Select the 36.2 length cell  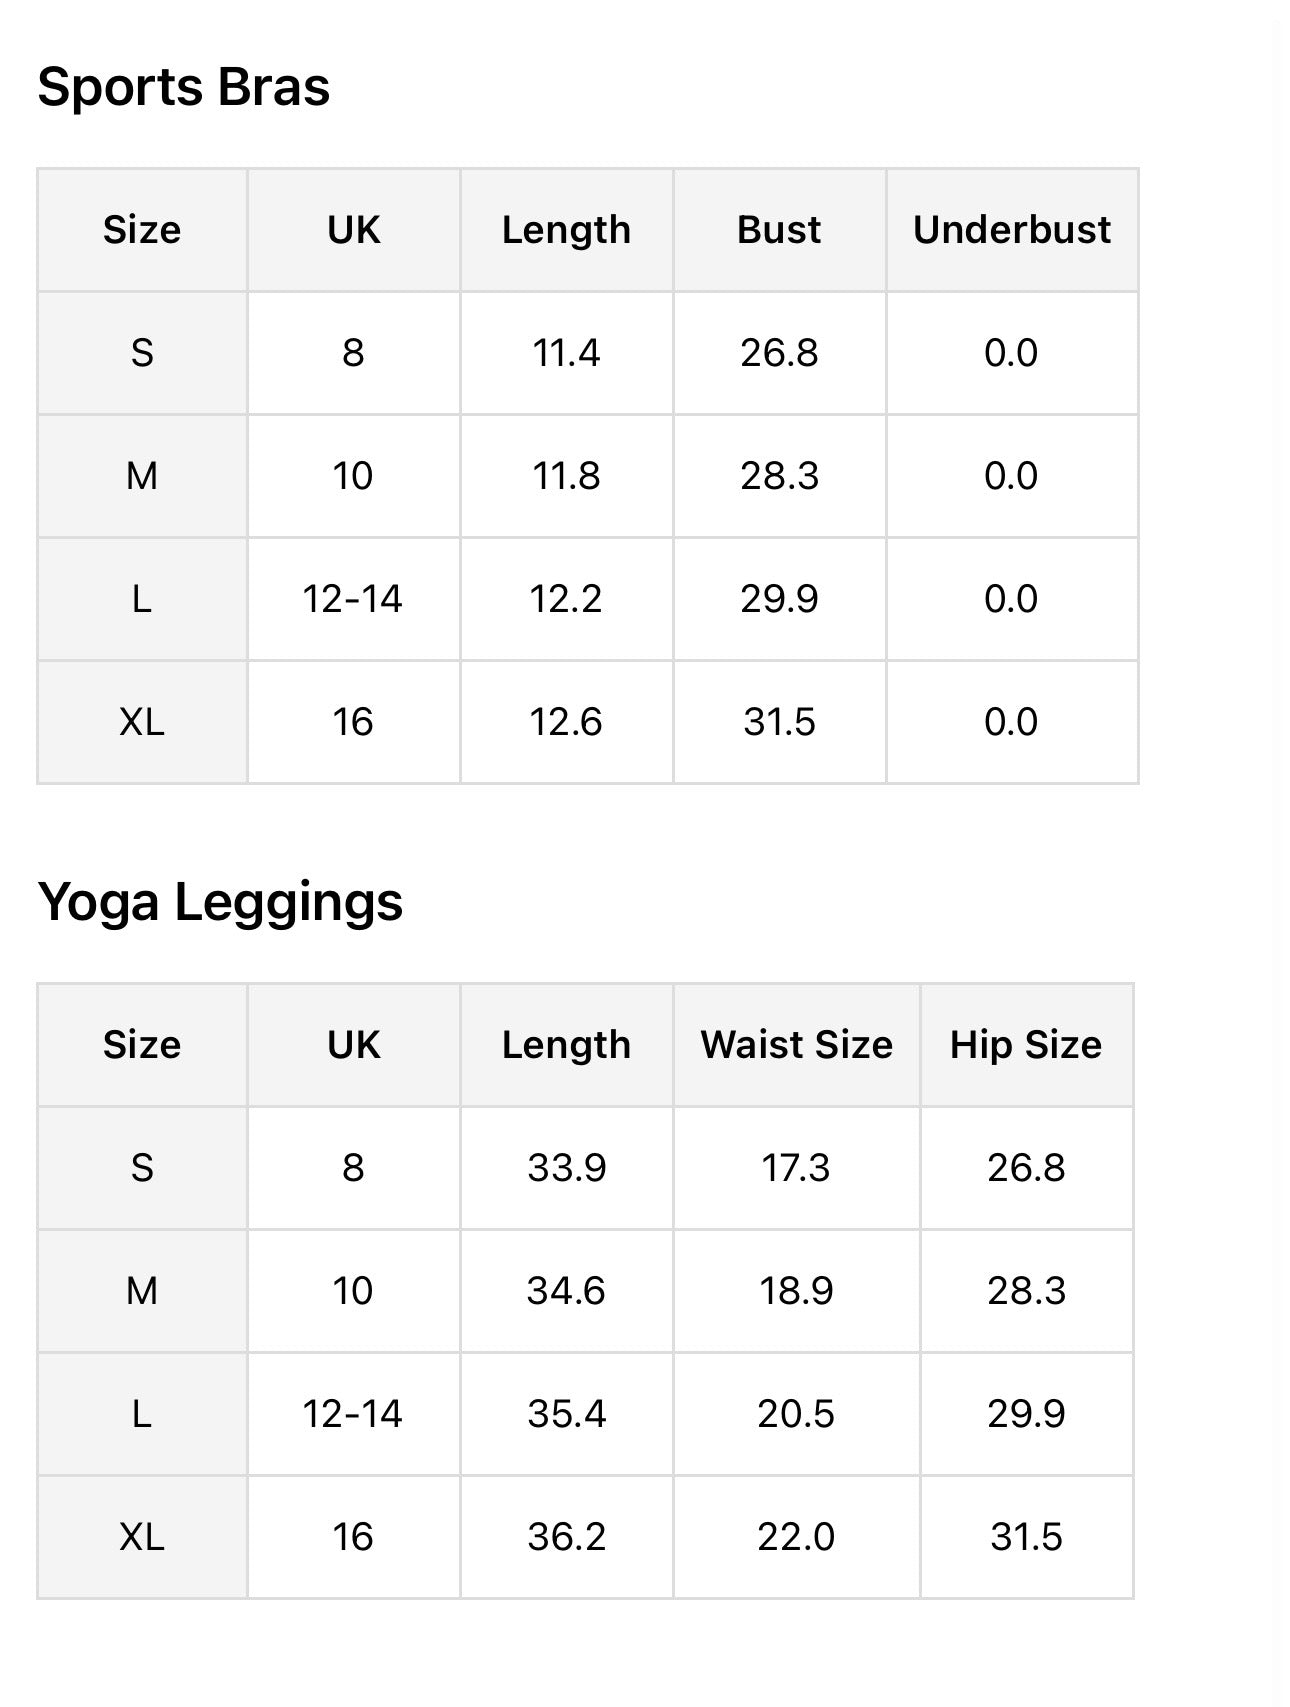pyautogui.click(x=566, y=1537)
